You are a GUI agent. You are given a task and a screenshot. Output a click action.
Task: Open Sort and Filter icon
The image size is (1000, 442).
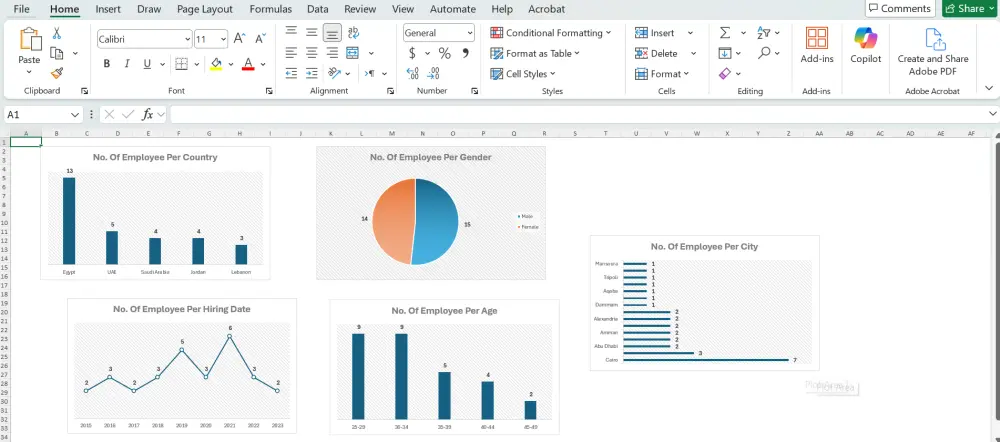tap(763, 33)
